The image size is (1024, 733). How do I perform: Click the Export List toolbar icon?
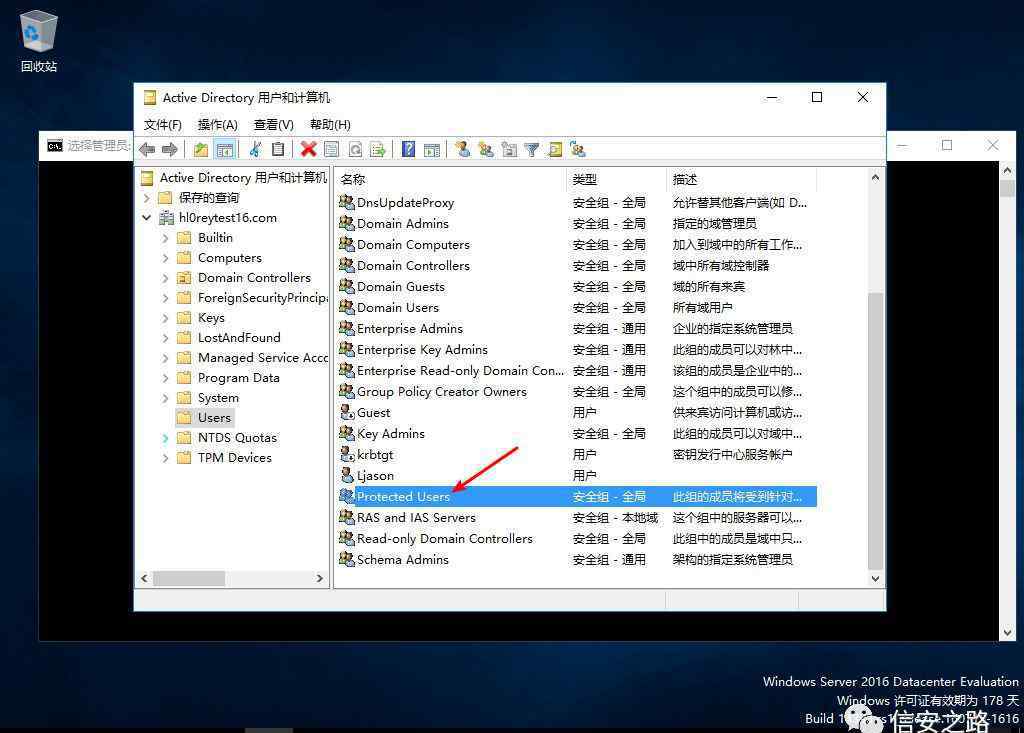point(377,150)
